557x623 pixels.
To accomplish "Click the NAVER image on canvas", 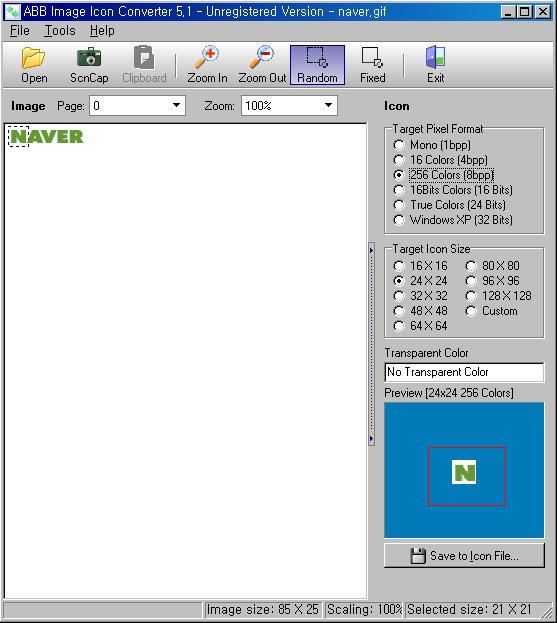I will click(x=46, y=137).
